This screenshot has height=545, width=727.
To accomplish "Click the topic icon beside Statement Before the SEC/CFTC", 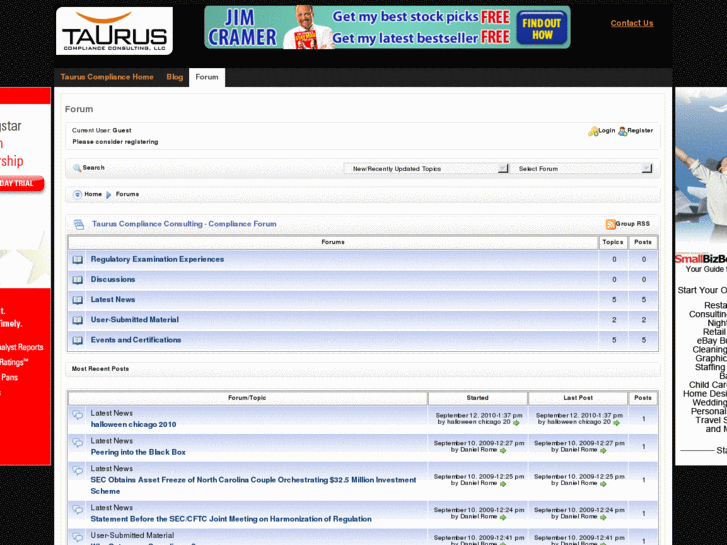I will (77, 509).
